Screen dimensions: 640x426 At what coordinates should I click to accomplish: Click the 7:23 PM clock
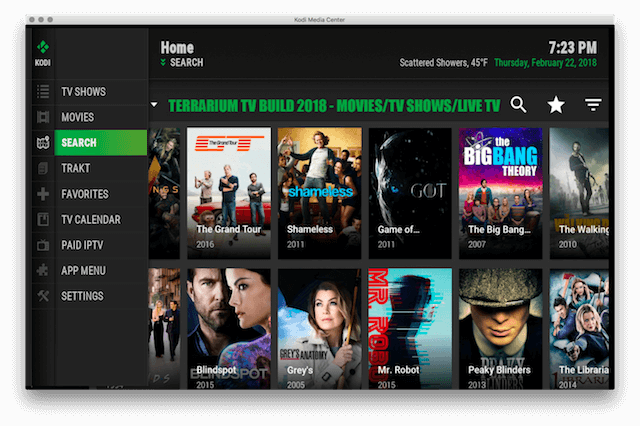(x=572, y=48)
